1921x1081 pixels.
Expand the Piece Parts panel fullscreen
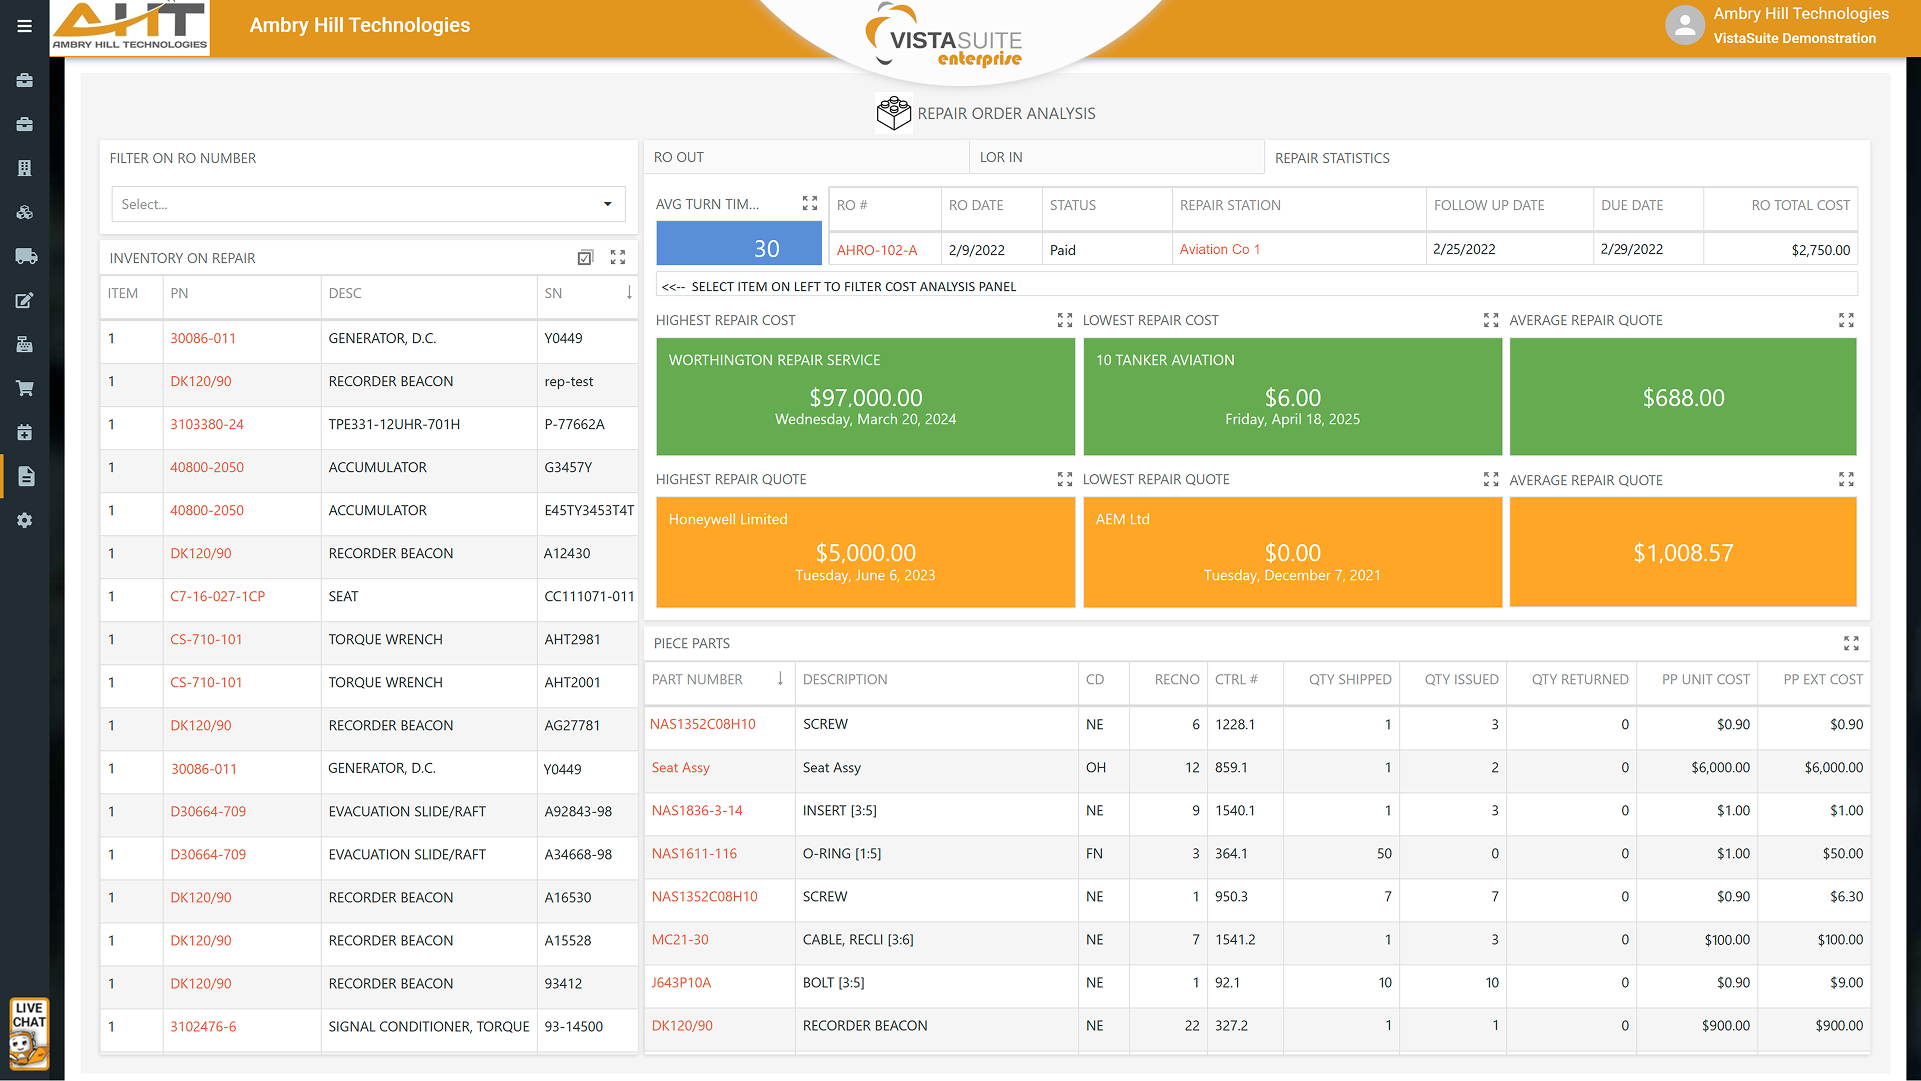[1851, 643]
